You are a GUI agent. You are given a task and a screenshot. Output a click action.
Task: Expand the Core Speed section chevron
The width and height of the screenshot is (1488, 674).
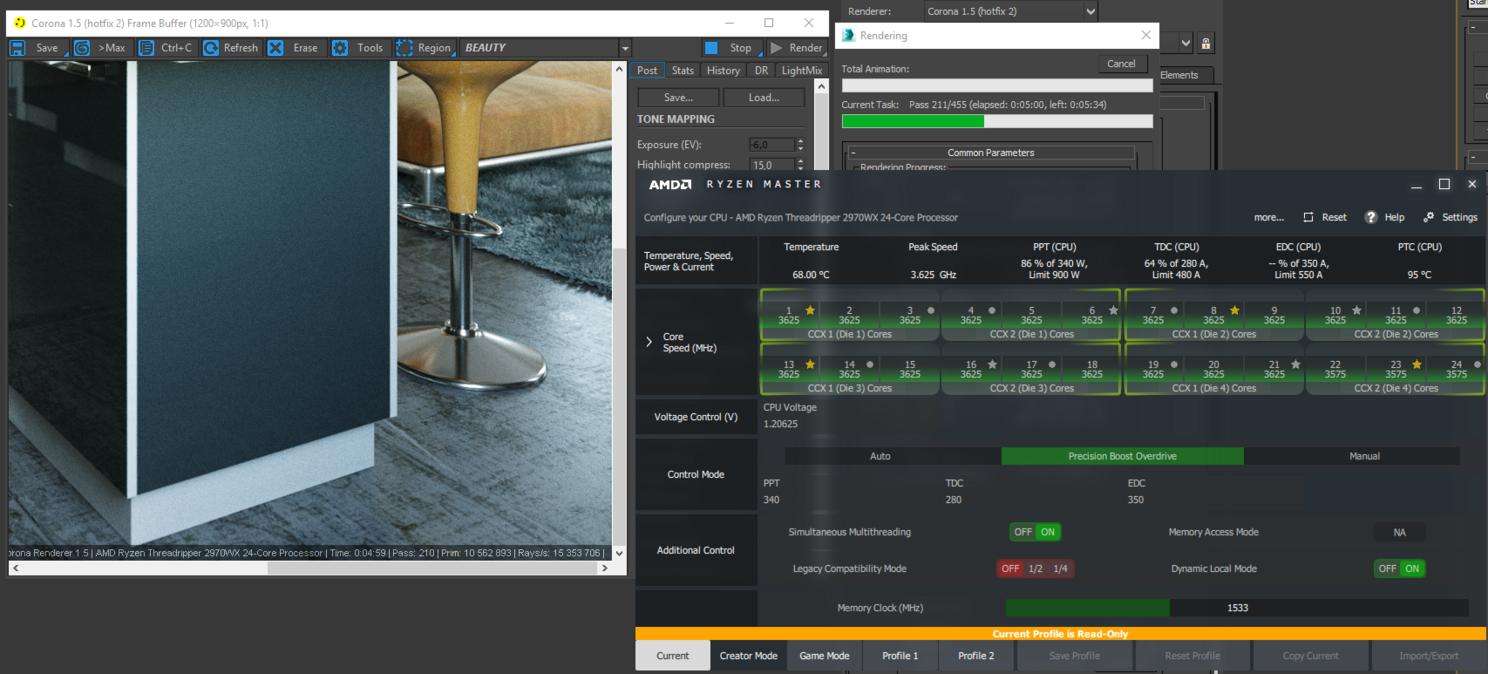pyautogui.click(x=649, y=342)
